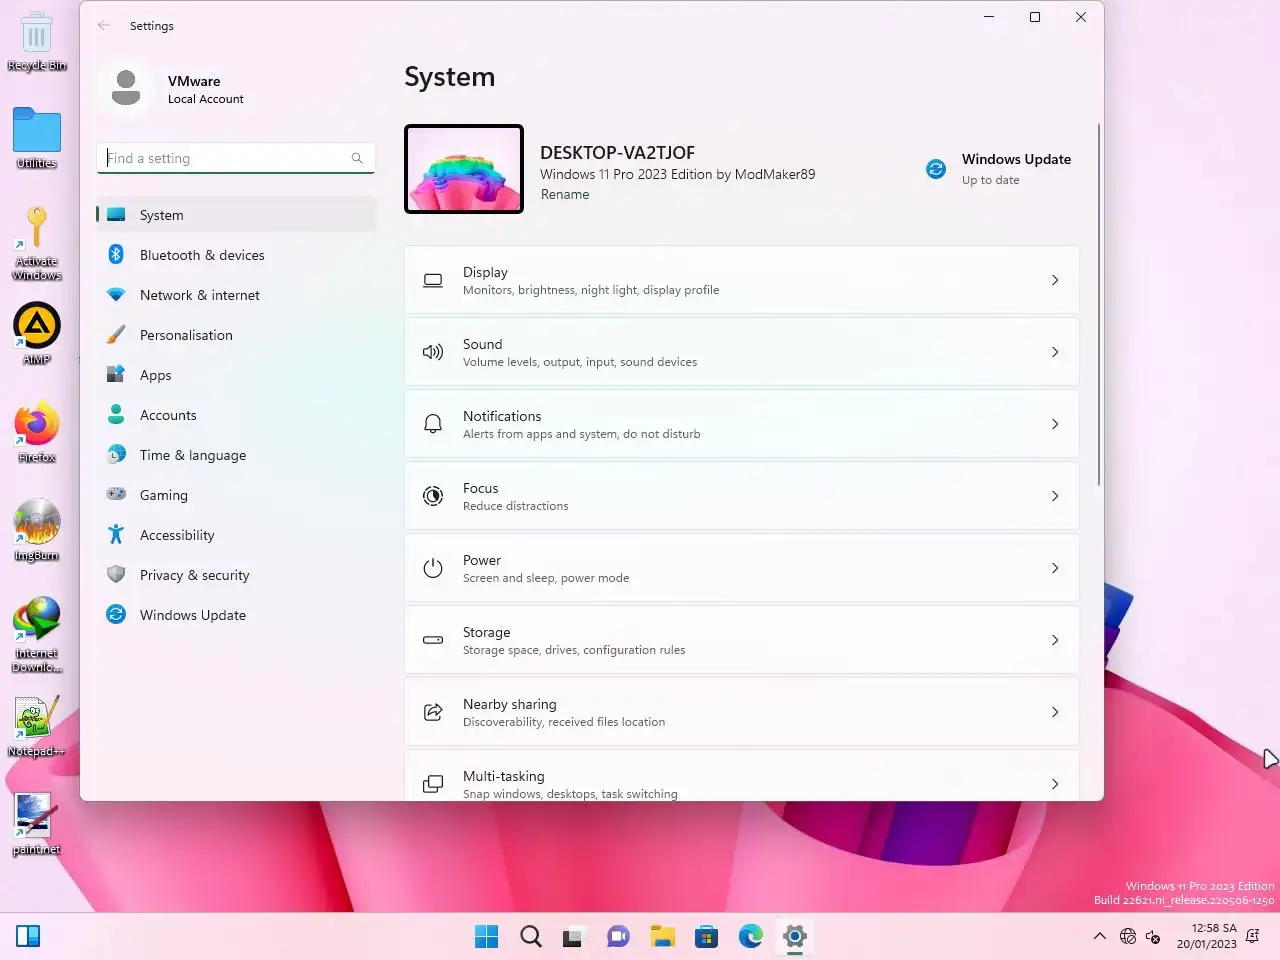Click the network globe tray icon

coord(1128,936)
